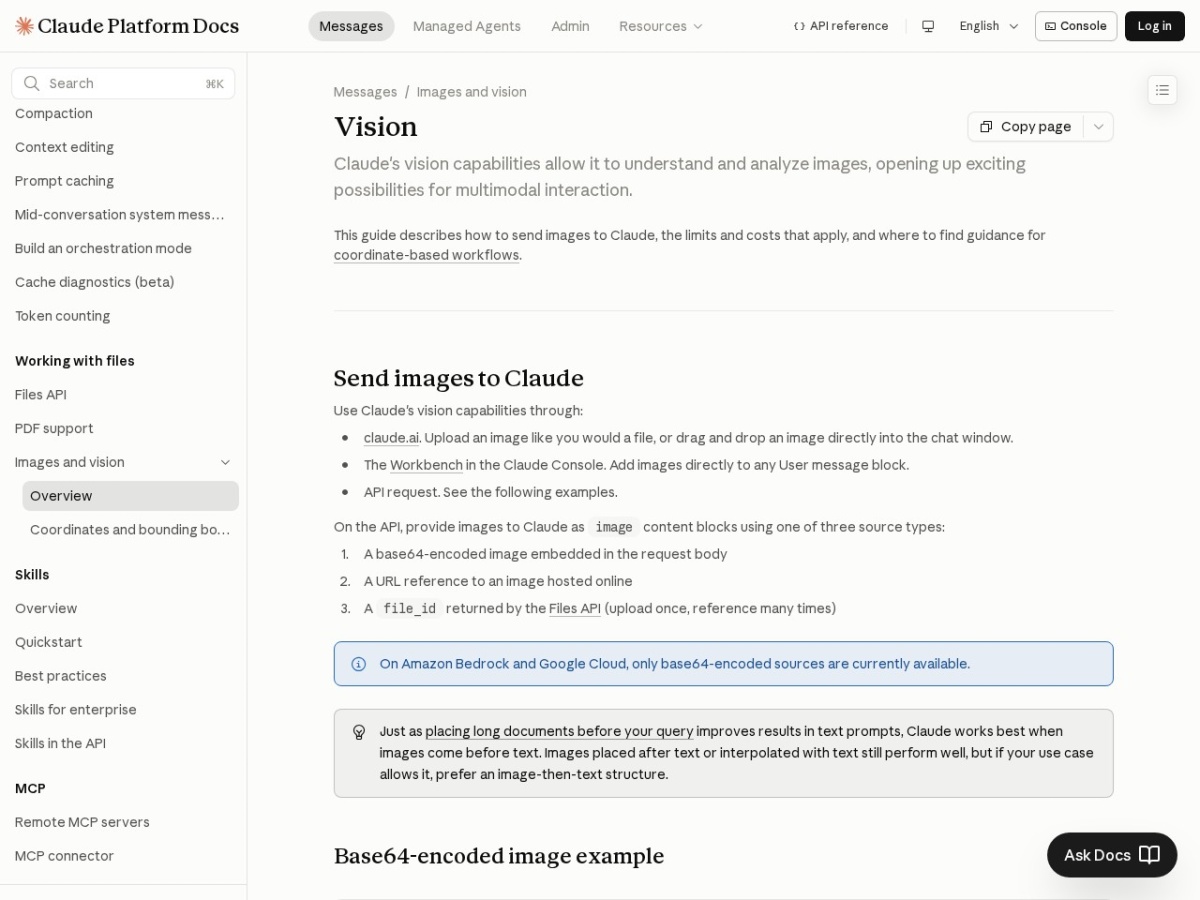The image size is (1200, 900).
Task: Open the Resources dropdown menu
Action: tap(661, 26)
